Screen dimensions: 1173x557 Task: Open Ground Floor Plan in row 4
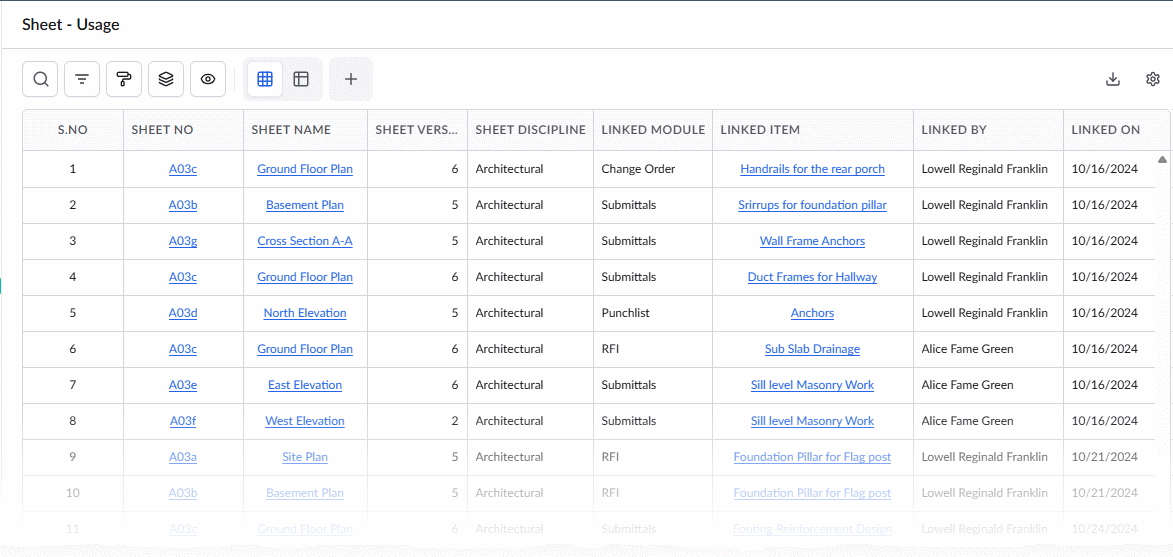pyautogui.click(x=305, y=277)
